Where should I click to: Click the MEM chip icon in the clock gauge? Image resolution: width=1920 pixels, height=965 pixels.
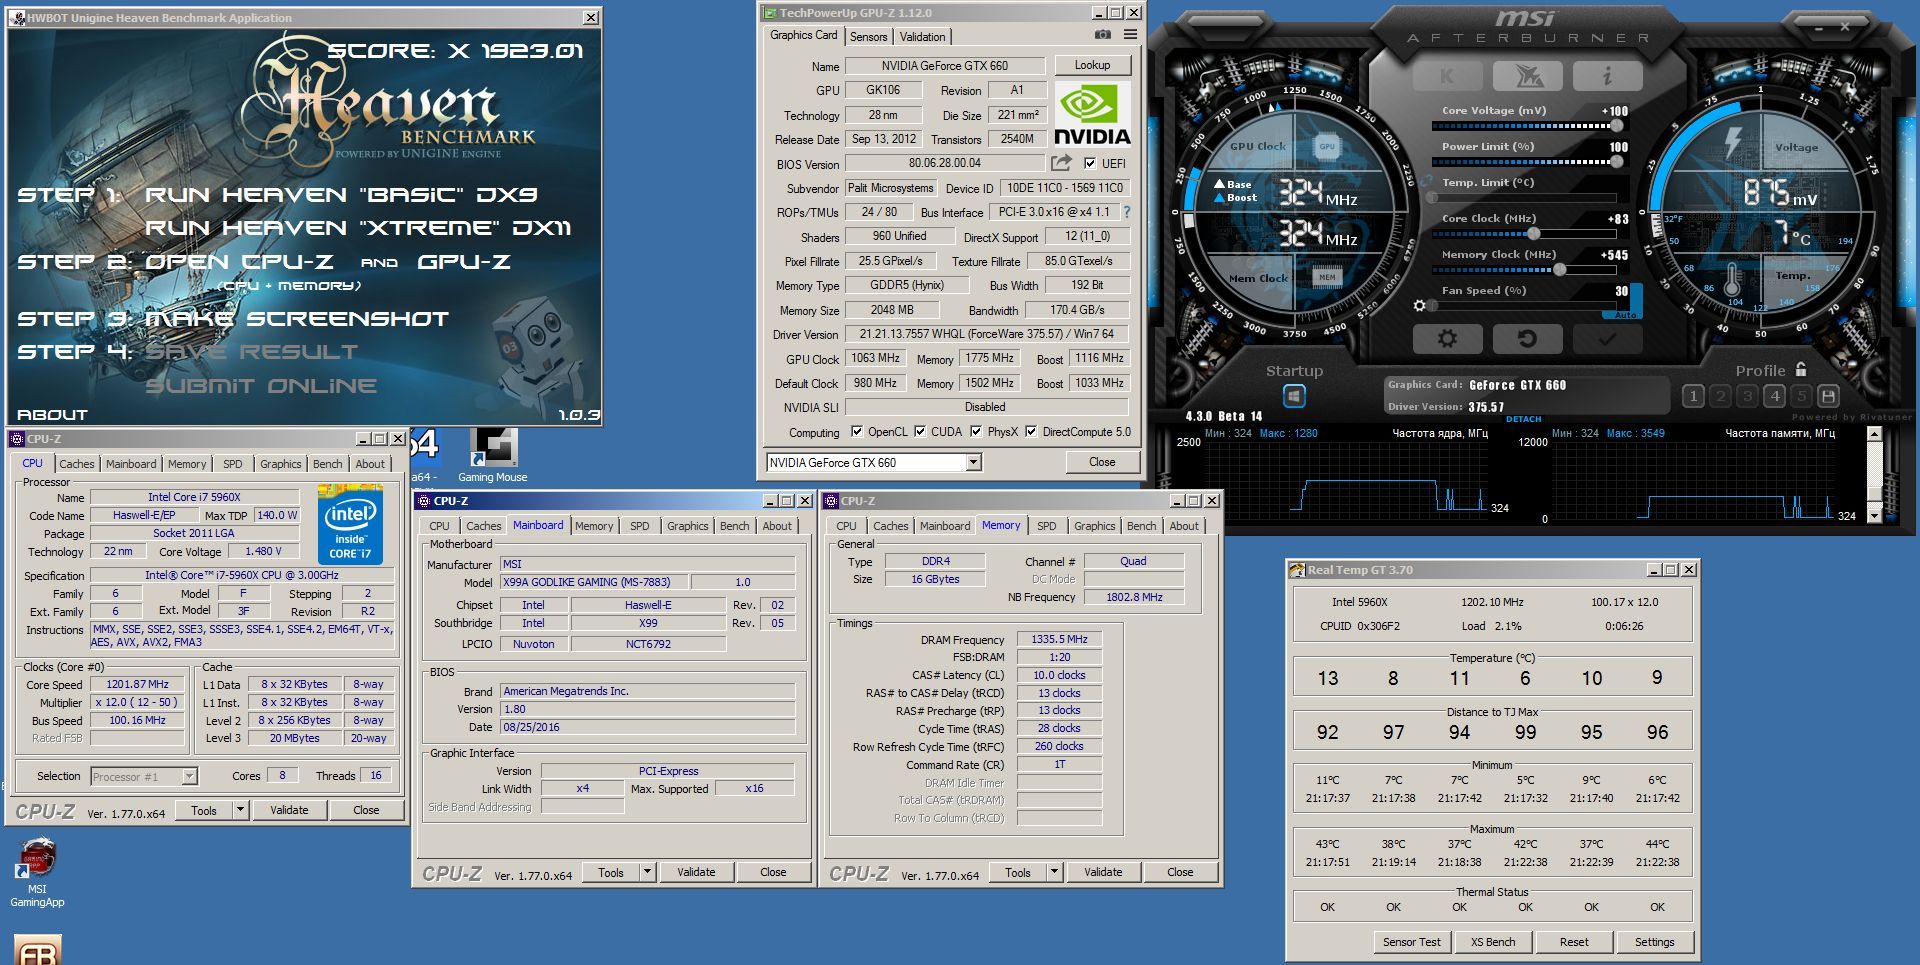[1326, 277]
